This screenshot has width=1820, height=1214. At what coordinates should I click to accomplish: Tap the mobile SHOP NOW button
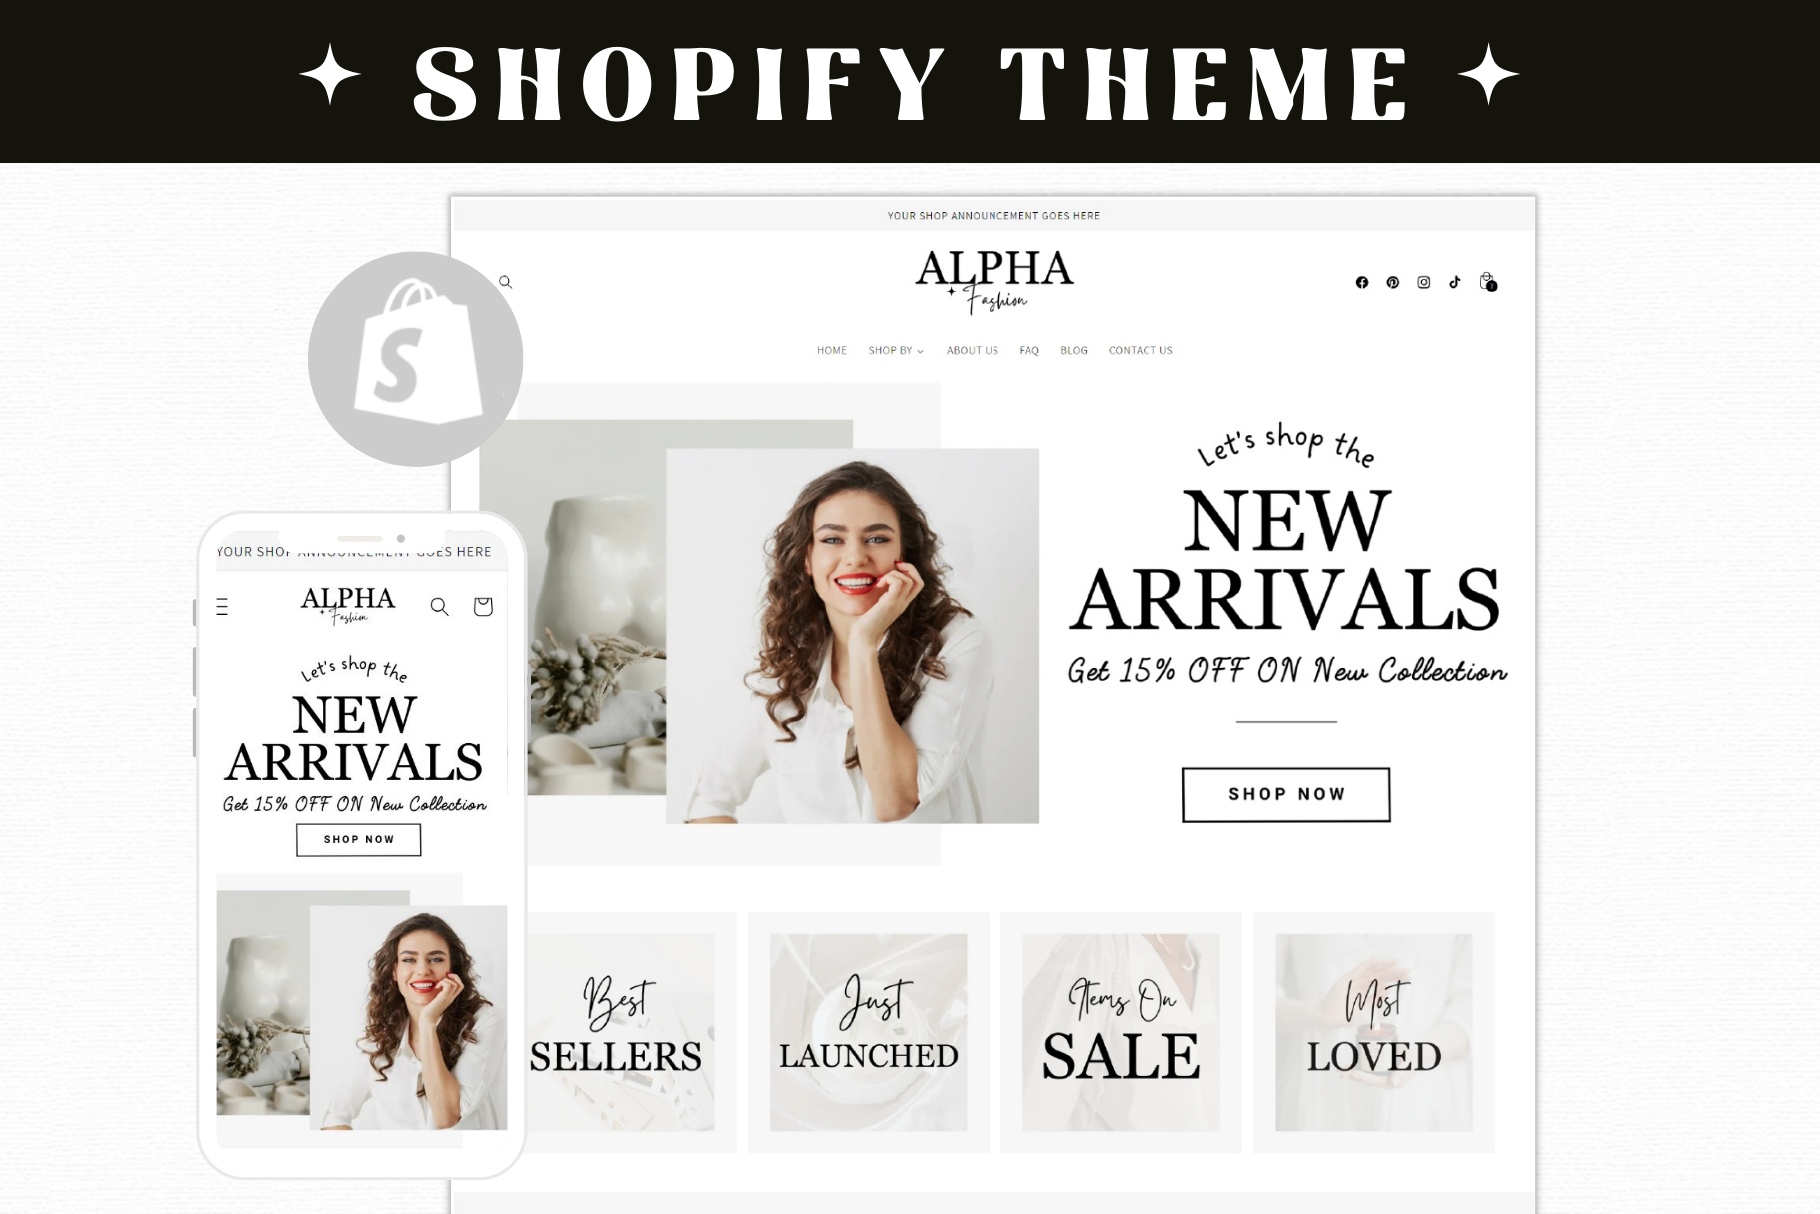pos(359,840)
